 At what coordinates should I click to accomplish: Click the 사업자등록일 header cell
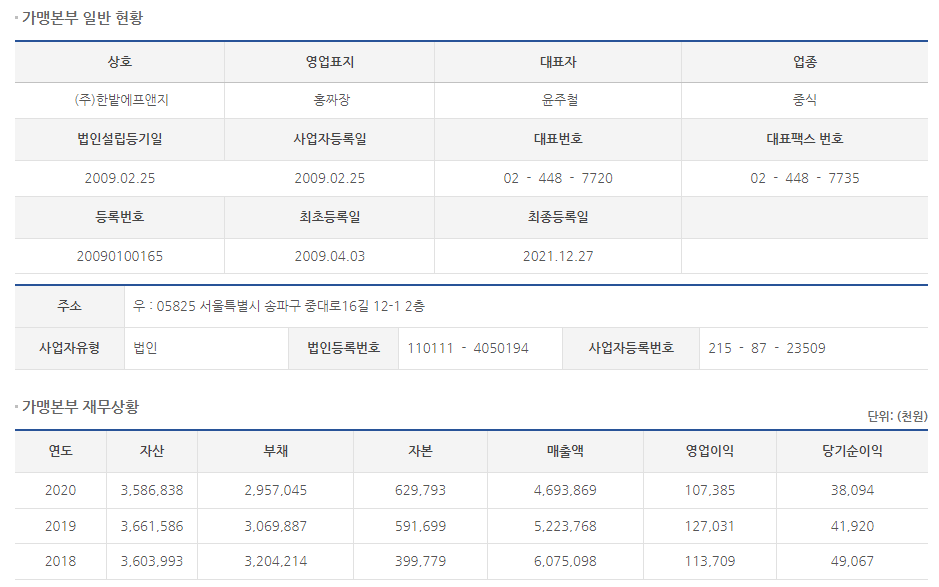(x=329, y=139)
